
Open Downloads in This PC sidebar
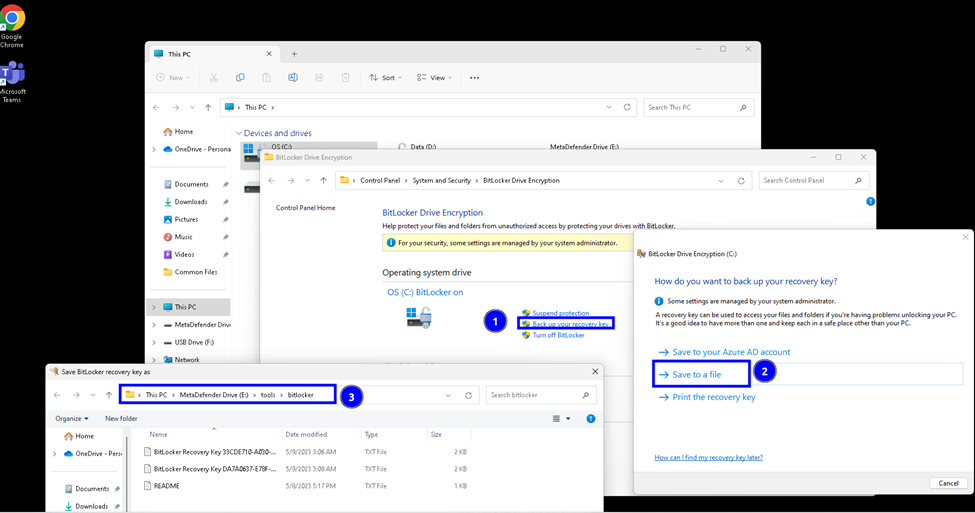point(185,201)
